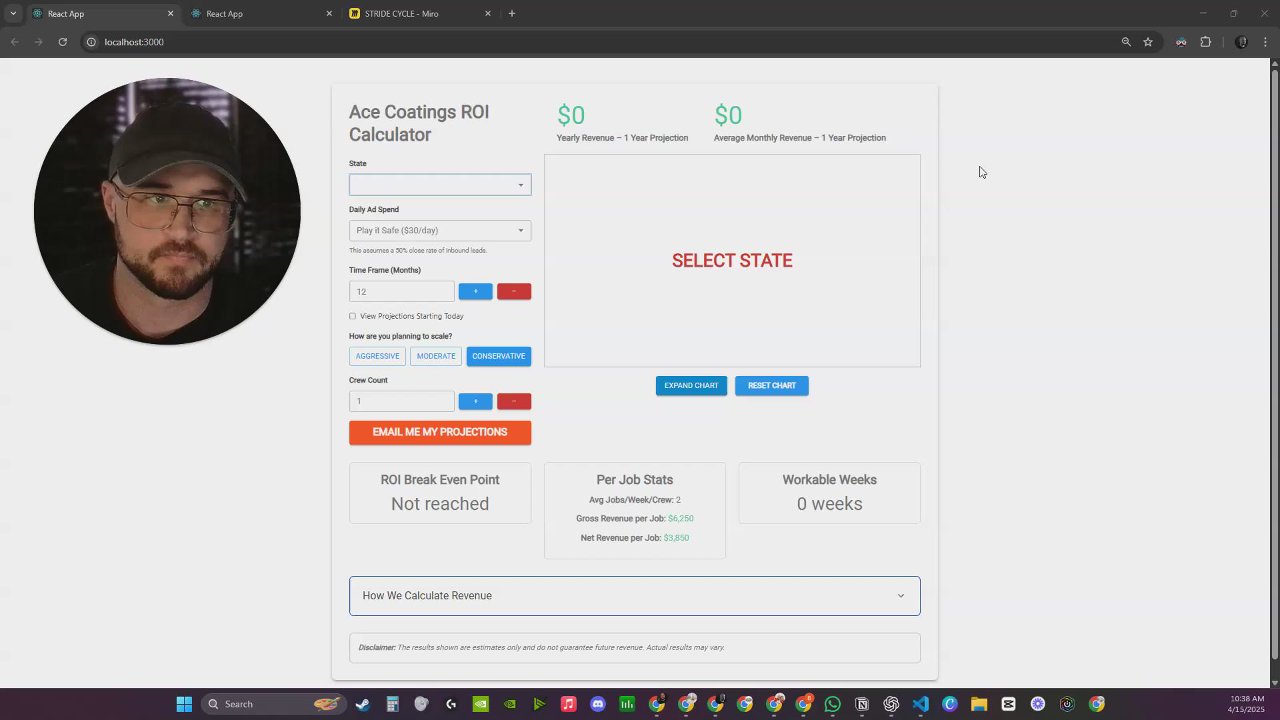
Task: Open the browser extensions puzzle icon
Action: coord(1205,42)
